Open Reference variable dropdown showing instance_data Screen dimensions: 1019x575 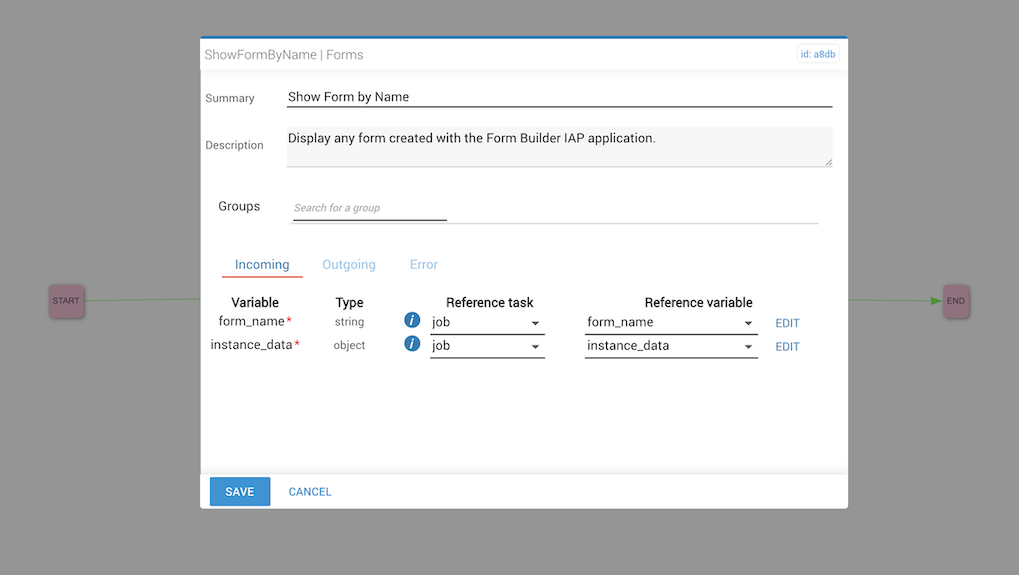671,346
